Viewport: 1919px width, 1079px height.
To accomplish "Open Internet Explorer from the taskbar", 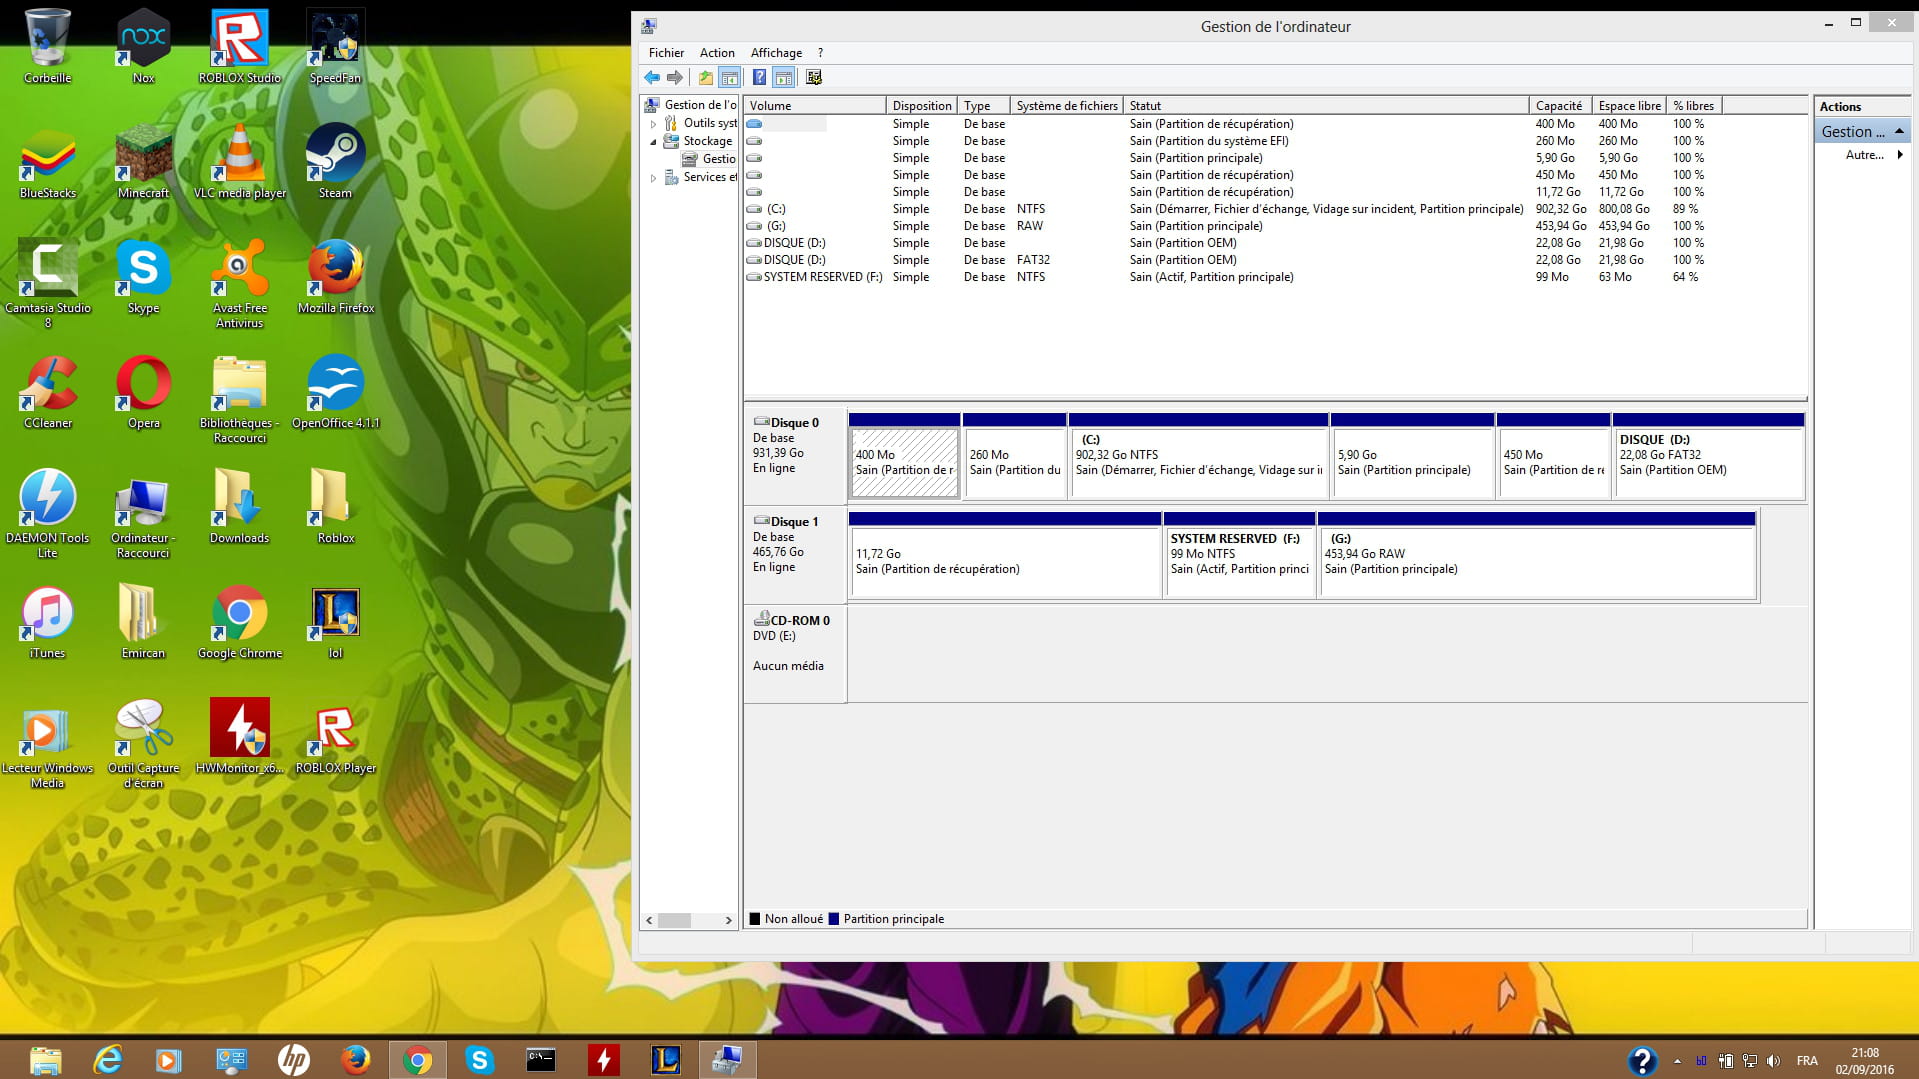I will pos(107,1059).
